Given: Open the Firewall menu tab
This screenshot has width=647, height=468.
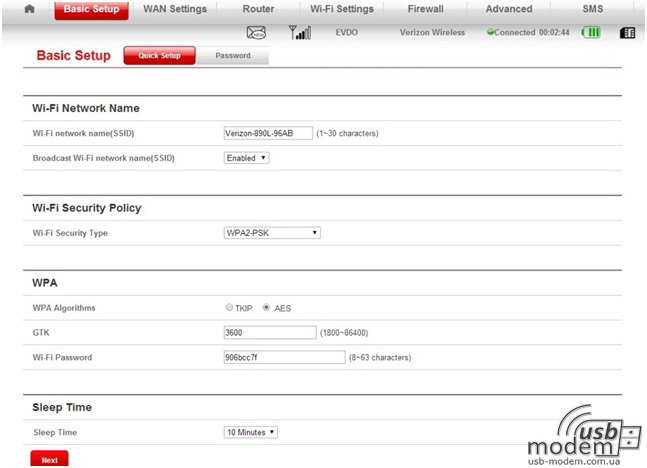Looking at the screenshot, I should pos(425,9).
